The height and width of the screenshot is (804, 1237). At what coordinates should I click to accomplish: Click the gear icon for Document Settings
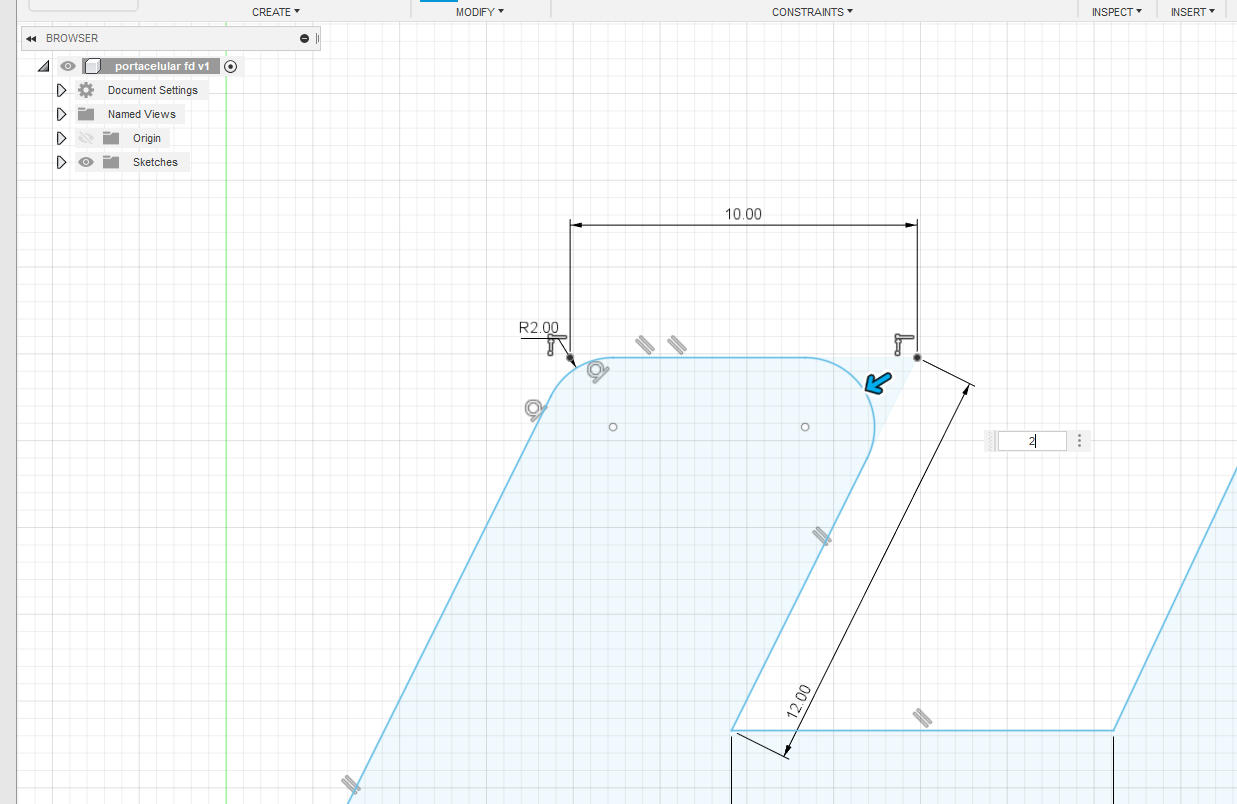pyautogui.click(x=86, y=90)
